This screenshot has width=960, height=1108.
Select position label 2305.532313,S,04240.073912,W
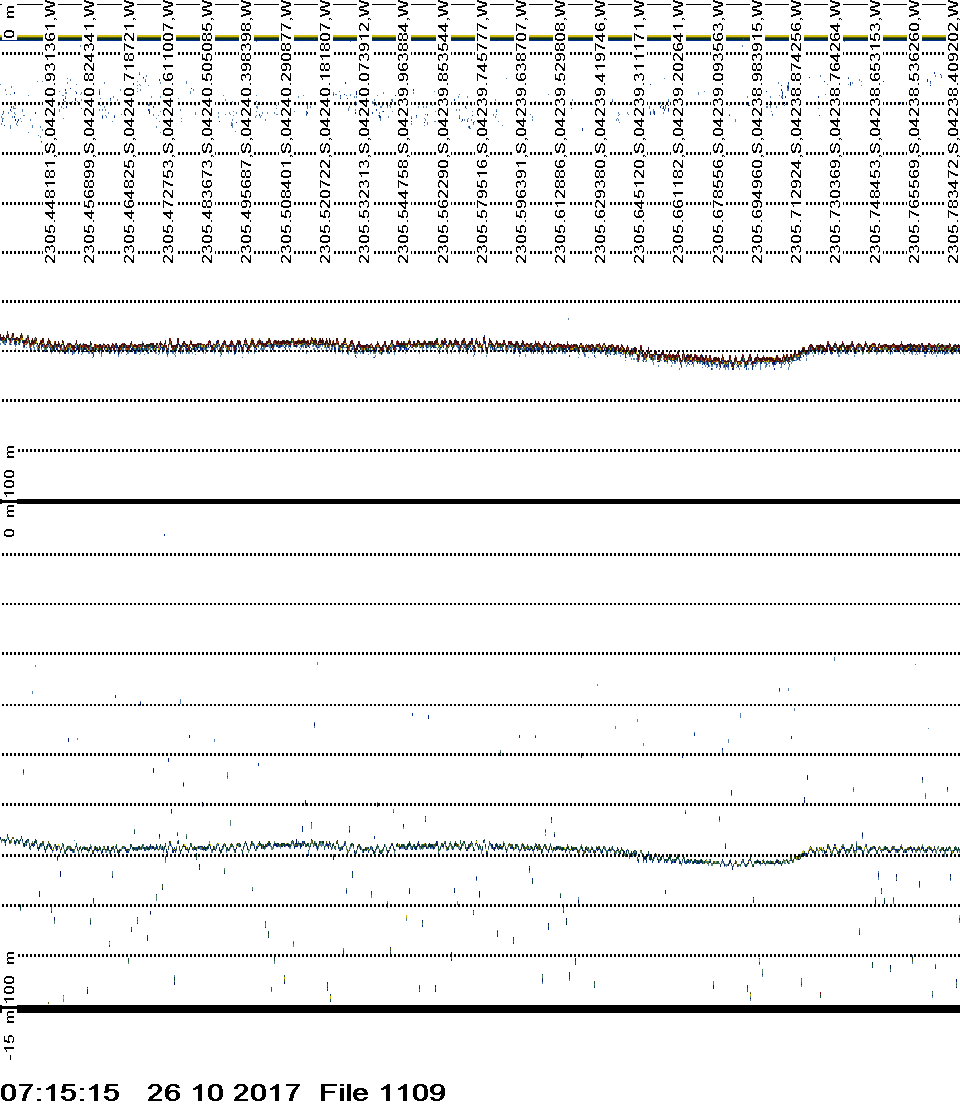365,131
